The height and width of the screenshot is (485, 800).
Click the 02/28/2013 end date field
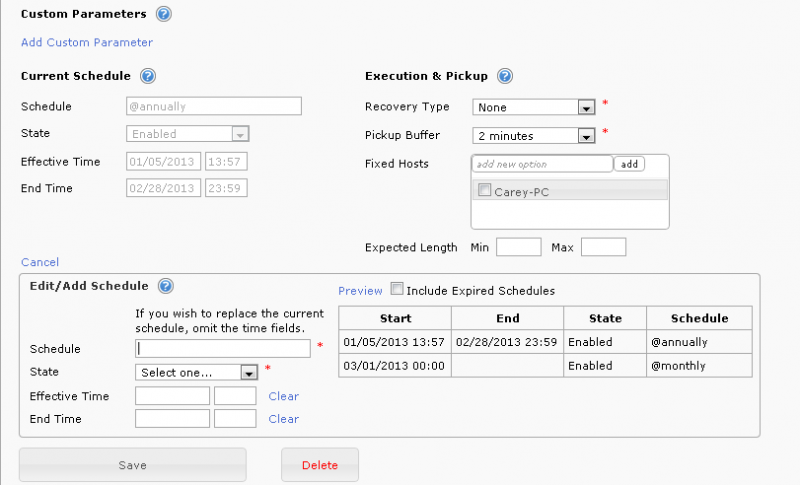coord(163,188)
